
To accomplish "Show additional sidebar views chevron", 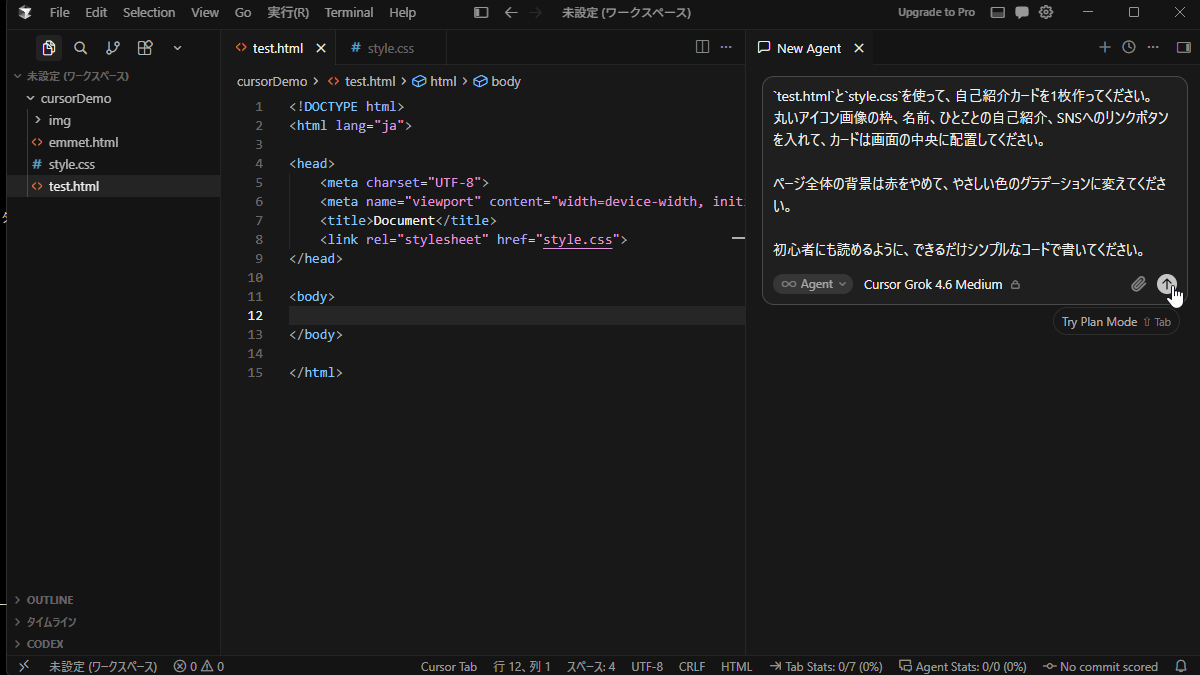I will point(177,48).
